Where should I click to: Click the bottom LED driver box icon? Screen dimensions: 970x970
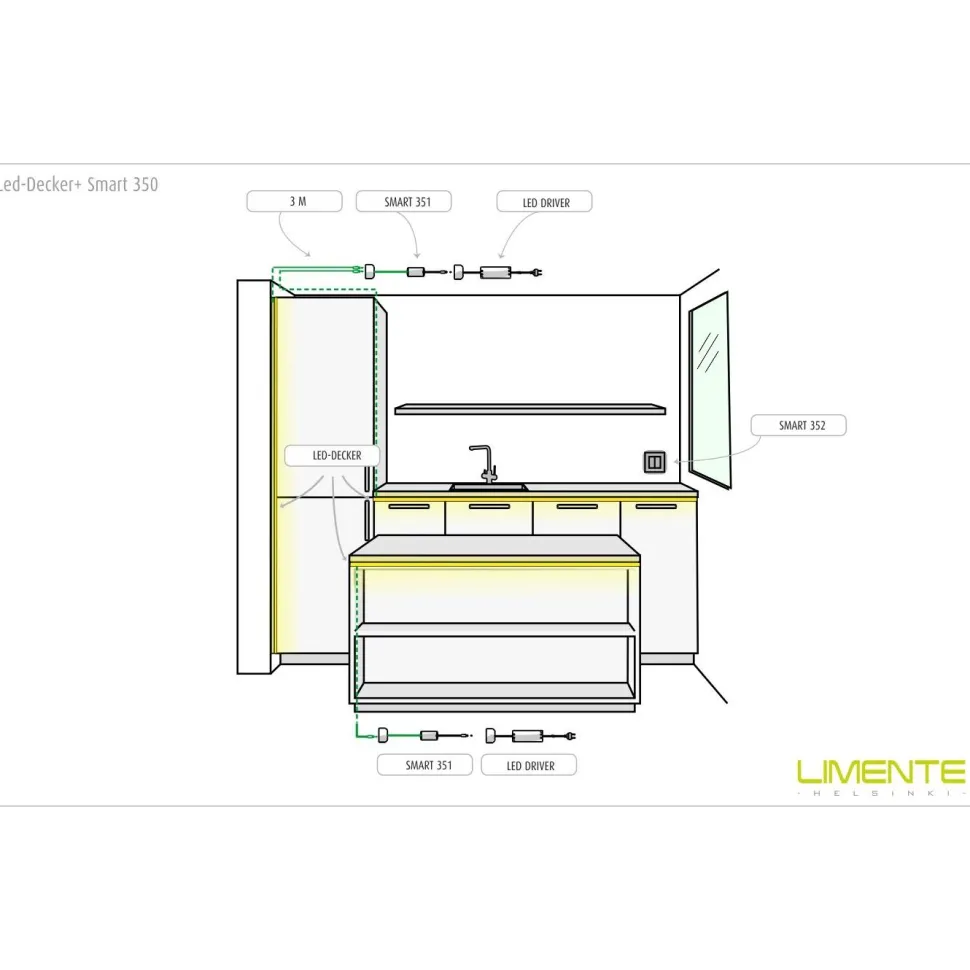click(528, 736)
